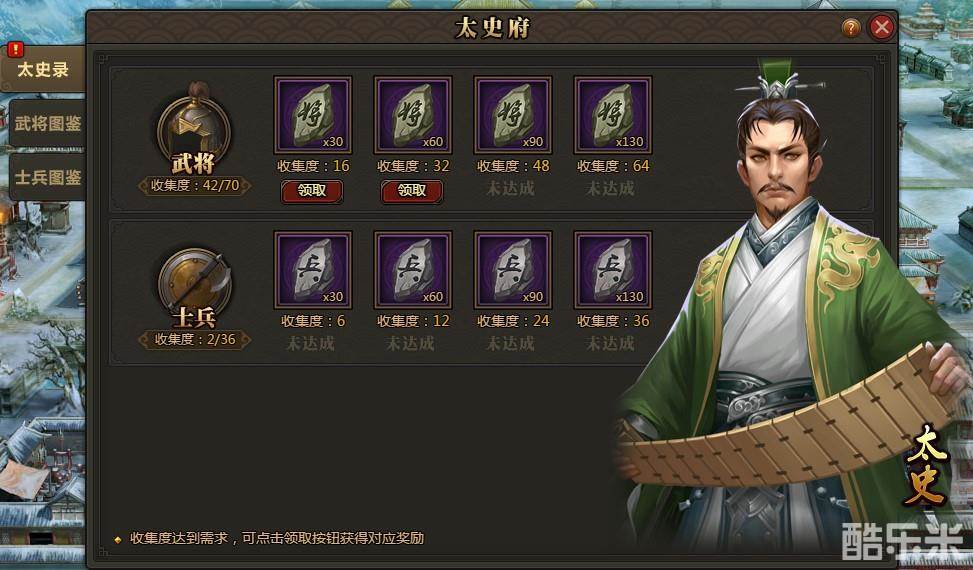Screen dimensions: 973x570
Task: Click the 兵 token x30 reward icon
Action: pos(313,270)
